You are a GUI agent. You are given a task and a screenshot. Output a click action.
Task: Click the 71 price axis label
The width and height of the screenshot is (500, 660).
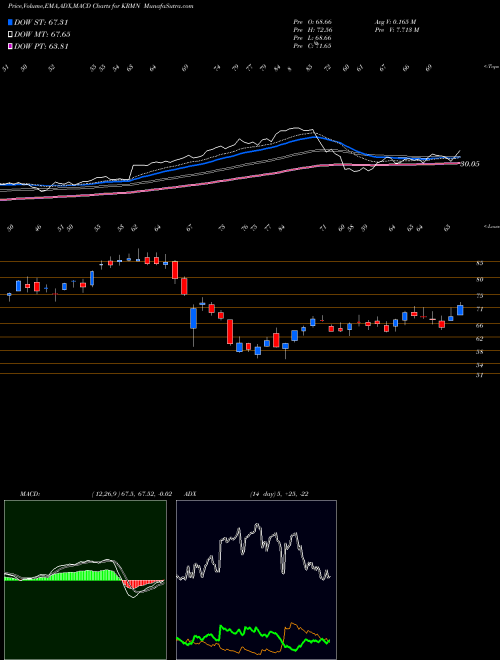[480, 309]
